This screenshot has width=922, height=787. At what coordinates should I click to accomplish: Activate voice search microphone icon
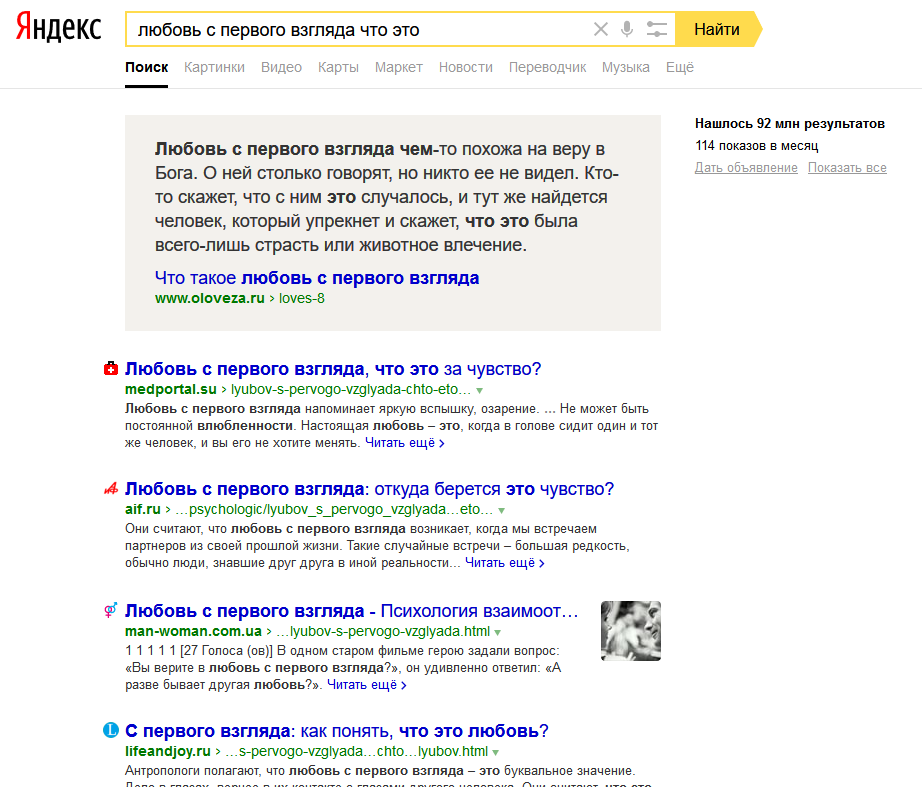click(x=627, y=29)
